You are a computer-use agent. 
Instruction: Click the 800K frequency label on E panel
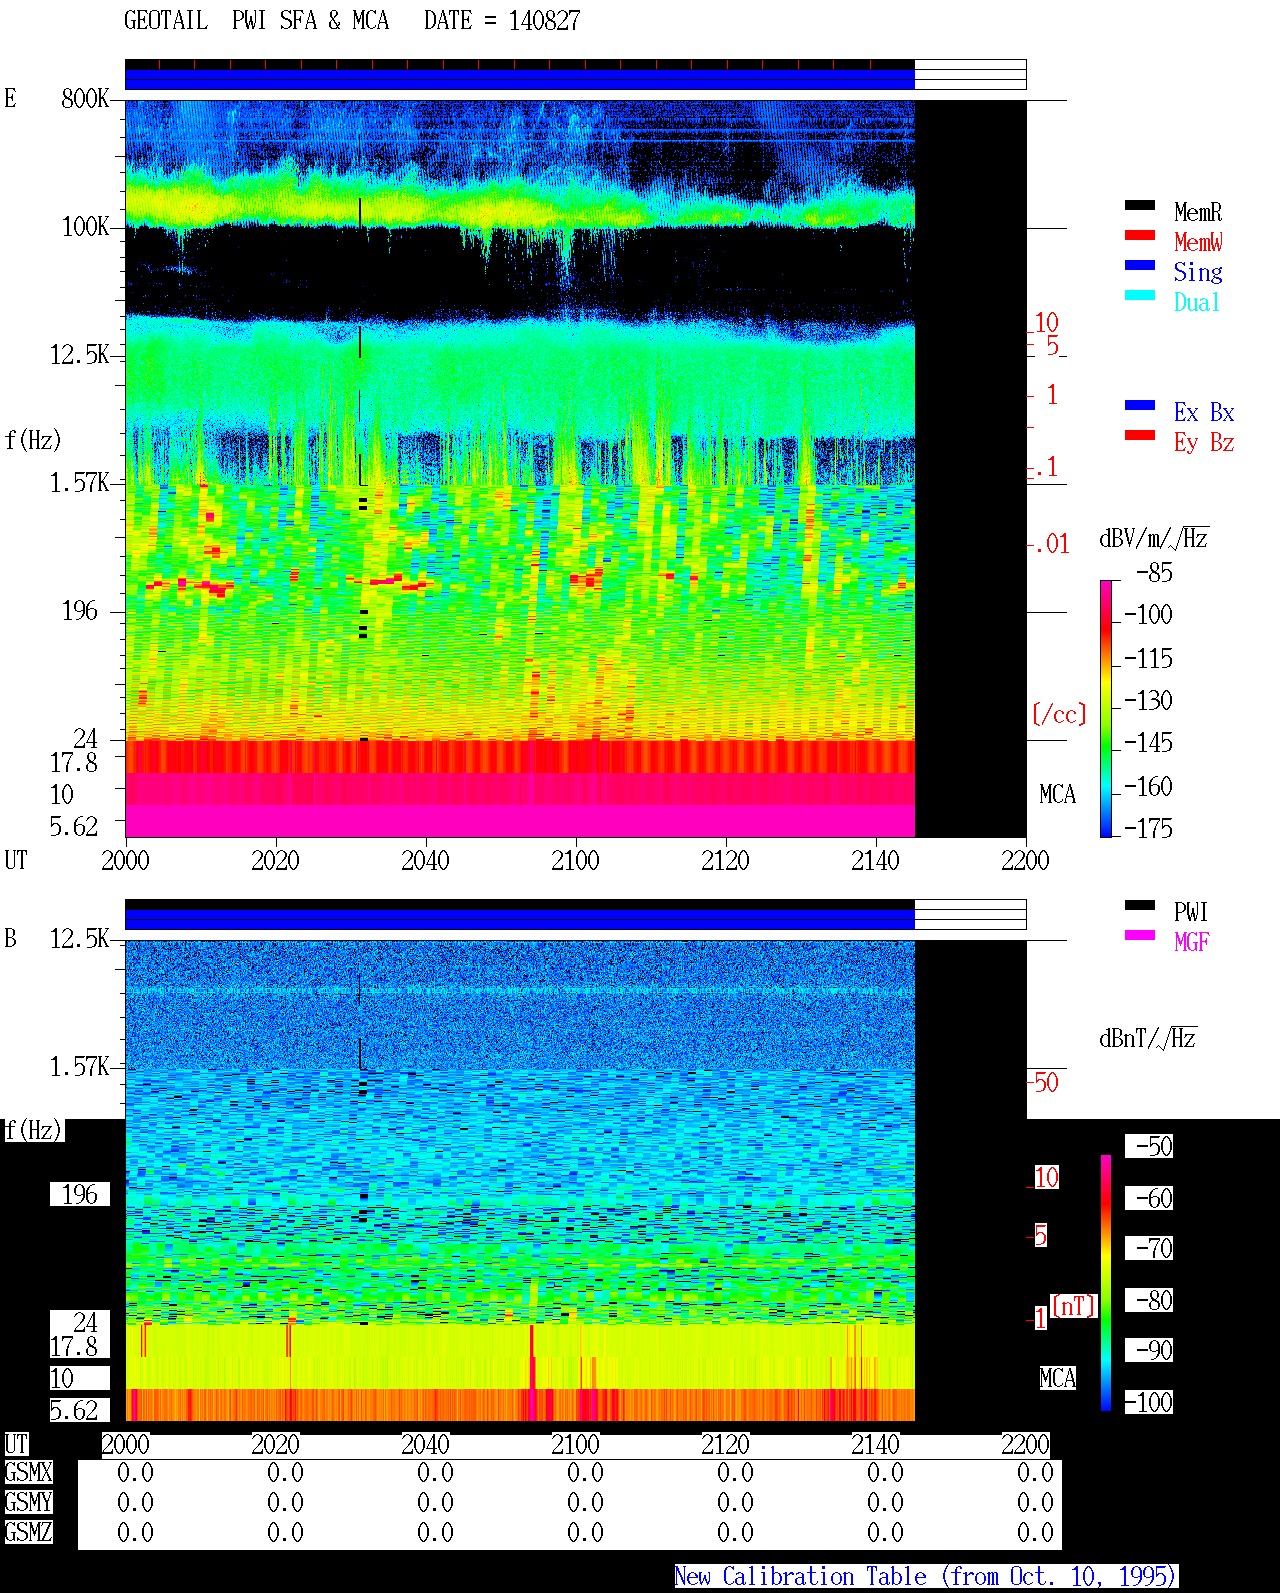click(x=85, y=98)
